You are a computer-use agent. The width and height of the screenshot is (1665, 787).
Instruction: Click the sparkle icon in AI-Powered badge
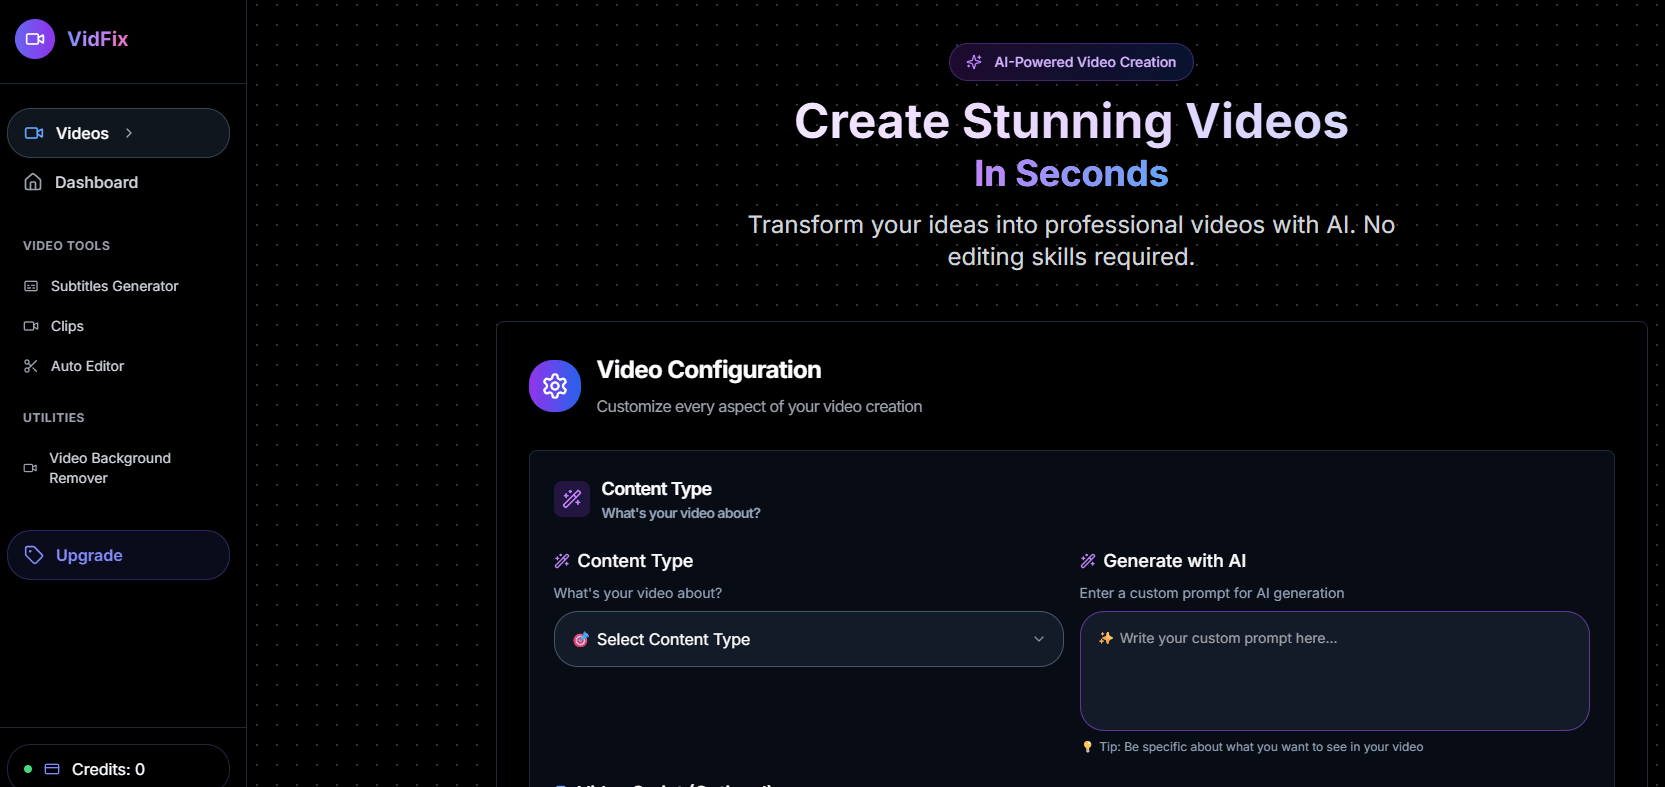pos(974,62)
